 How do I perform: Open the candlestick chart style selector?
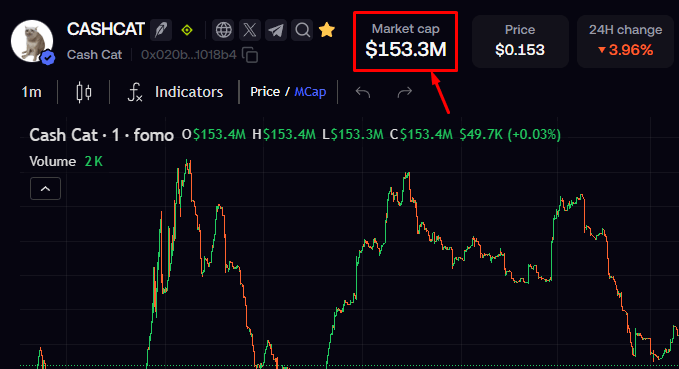[x=84, y=92]
